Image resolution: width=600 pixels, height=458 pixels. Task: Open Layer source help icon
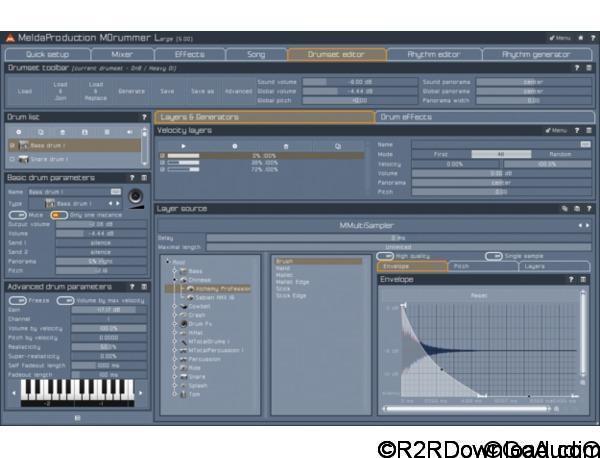[x=589, y=209]
